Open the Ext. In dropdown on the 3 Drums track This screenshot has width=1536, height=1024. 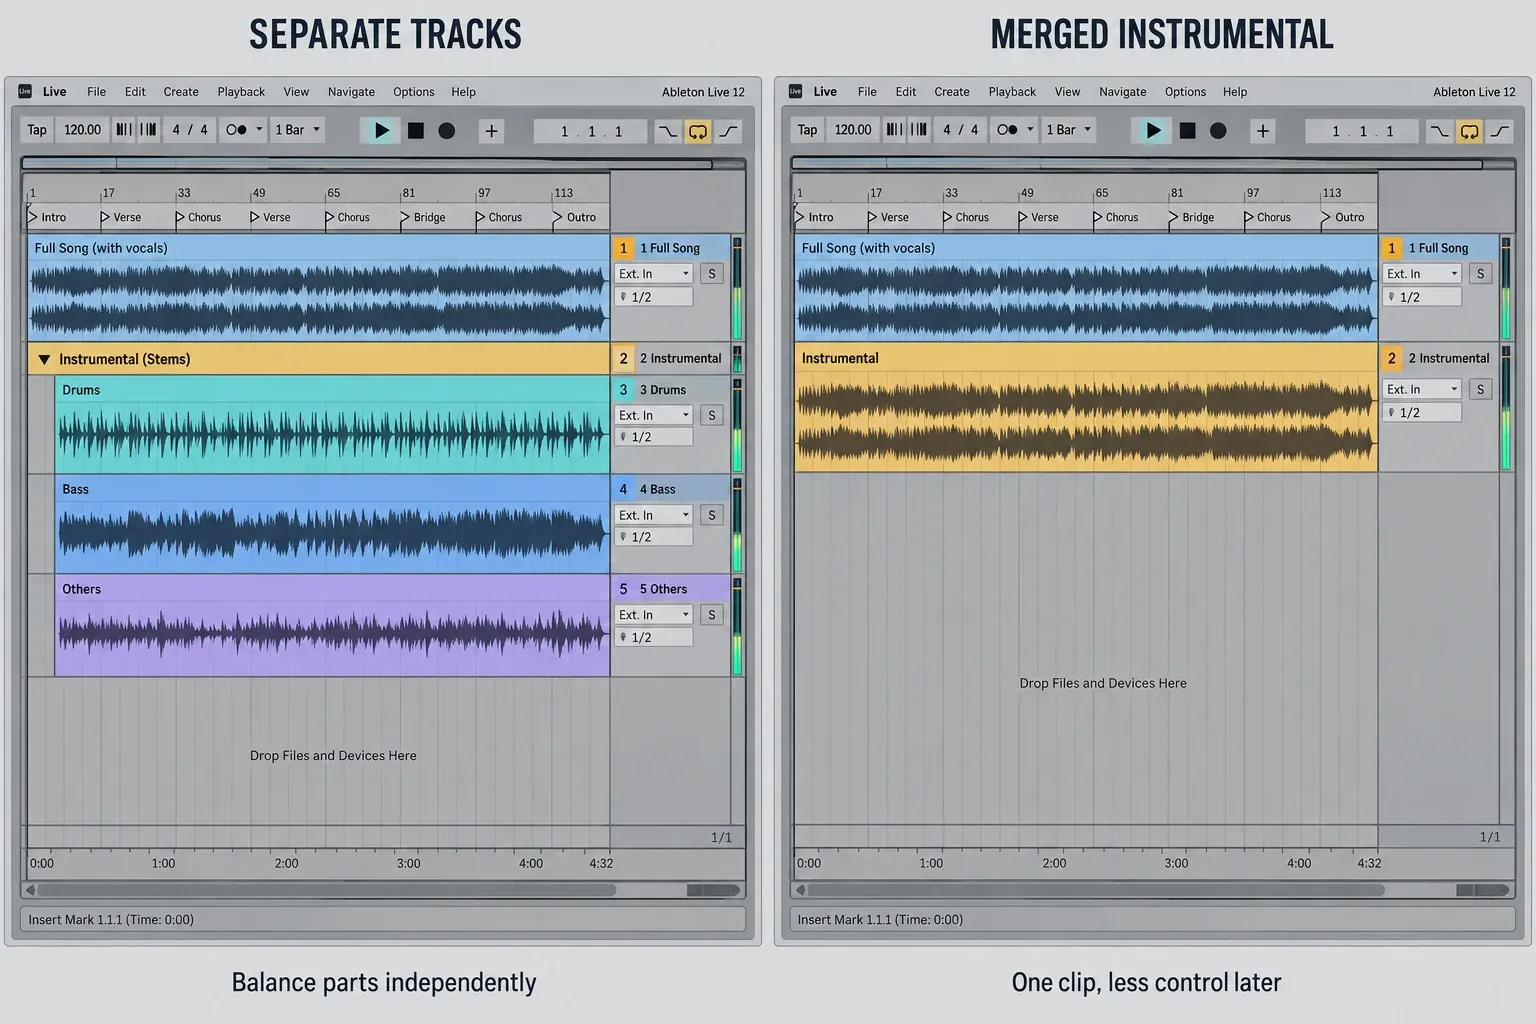coord(654,415)
